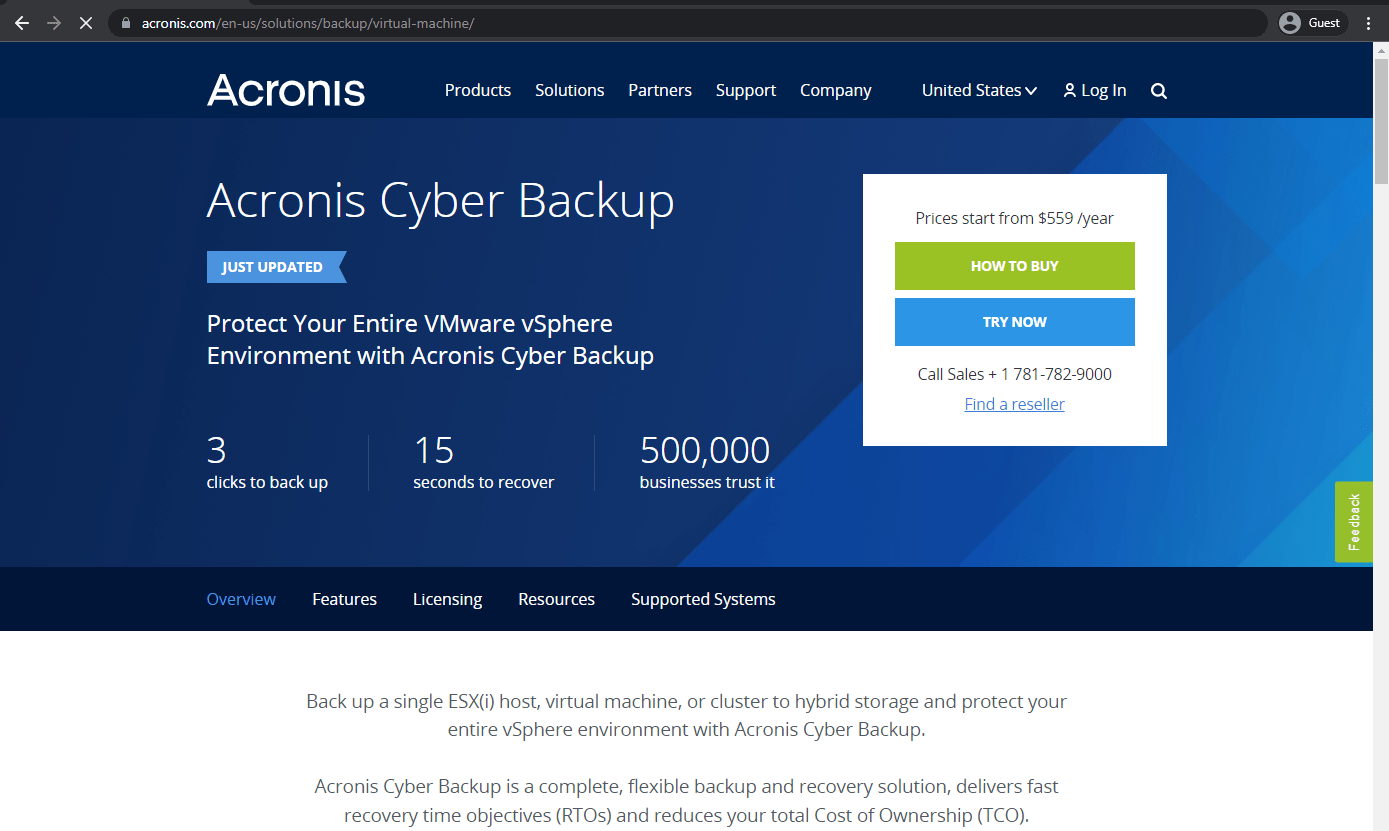
Task: Select the Supported Systems tab
Action: click(x=702, y=598)
